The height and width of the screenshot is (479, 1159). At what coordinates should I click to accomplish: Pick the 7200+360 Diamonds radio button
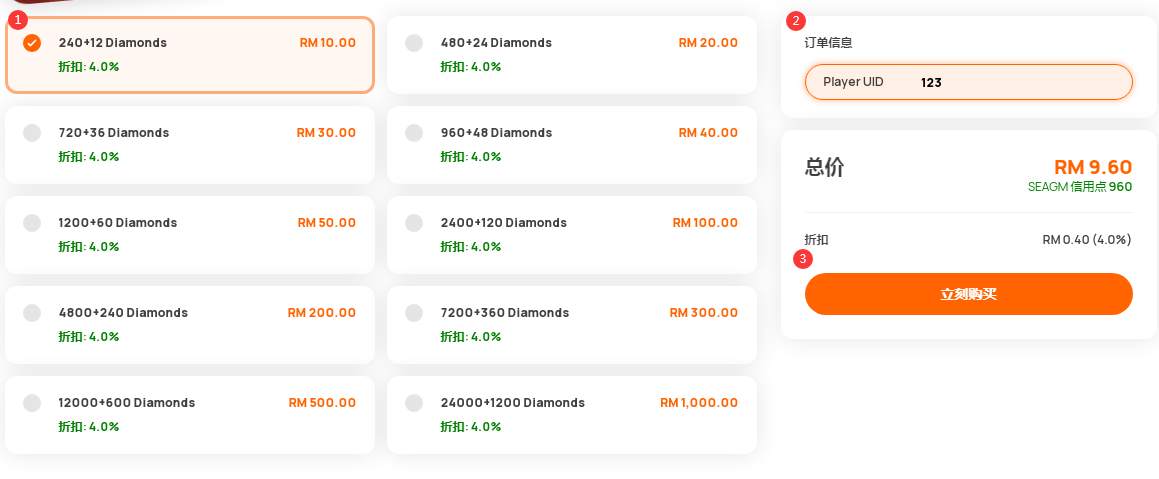[x=414, y=313]
